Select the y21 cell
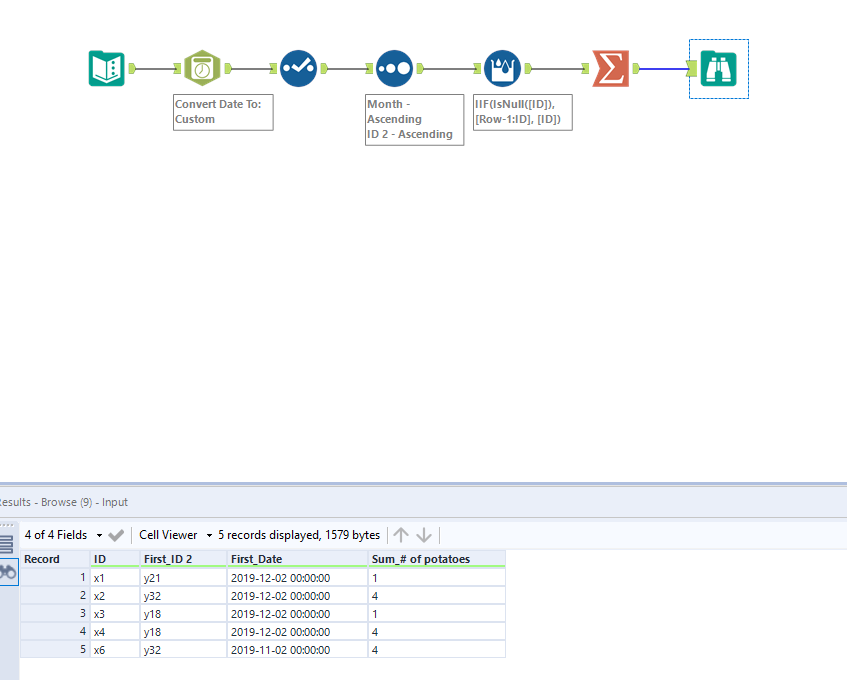The width and height of the screenshot is (847, 680). (x=183, y=578)
